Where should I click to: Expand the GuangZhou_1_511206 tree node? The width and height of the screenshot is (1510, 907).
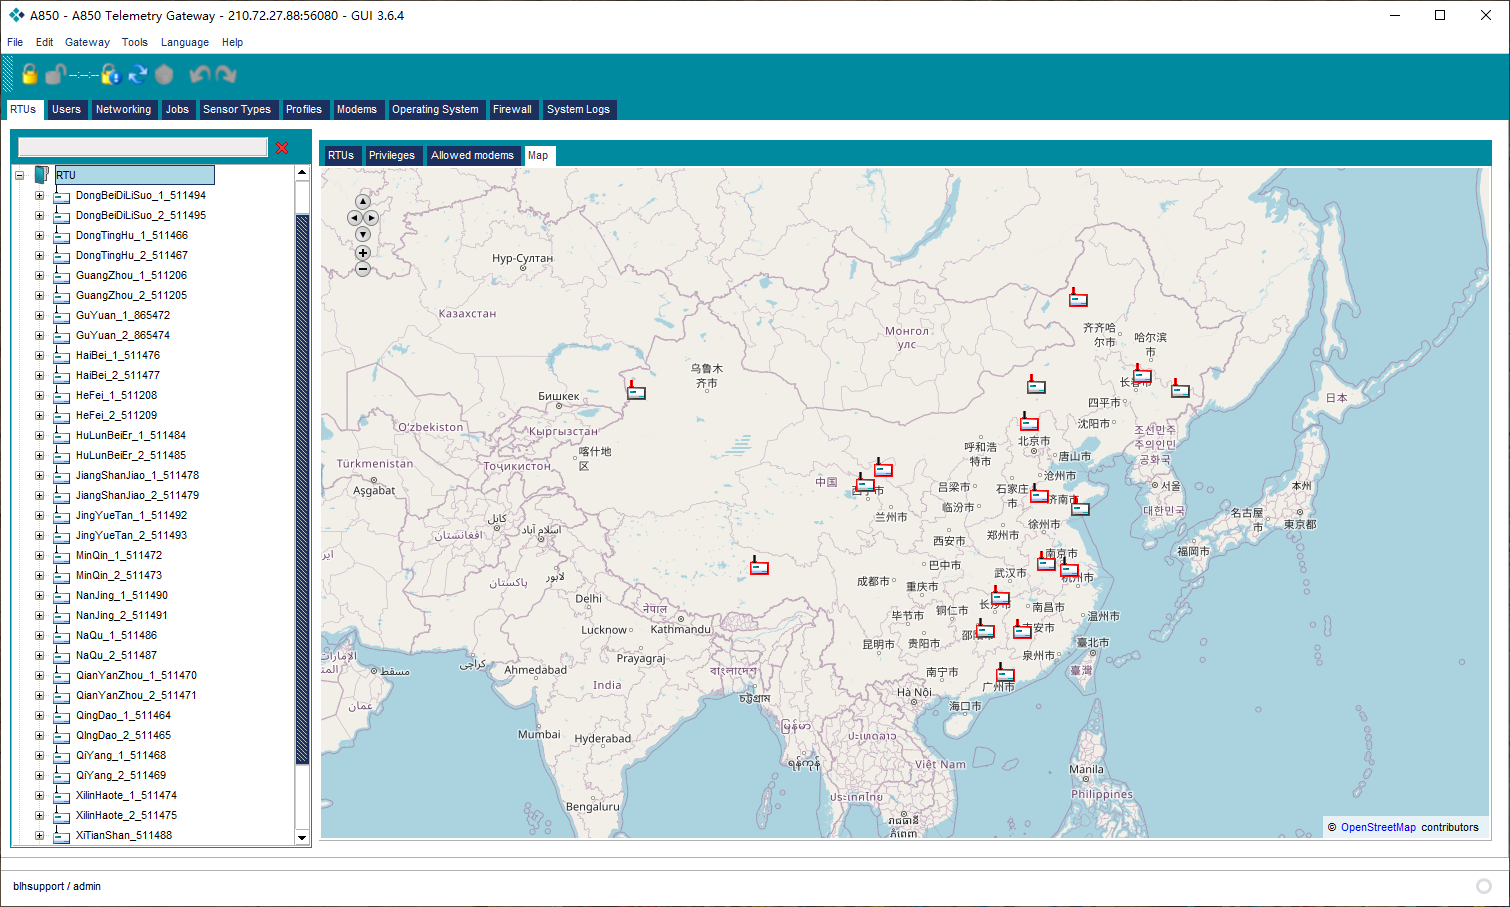pyautogui.click(x=39, y=276)
